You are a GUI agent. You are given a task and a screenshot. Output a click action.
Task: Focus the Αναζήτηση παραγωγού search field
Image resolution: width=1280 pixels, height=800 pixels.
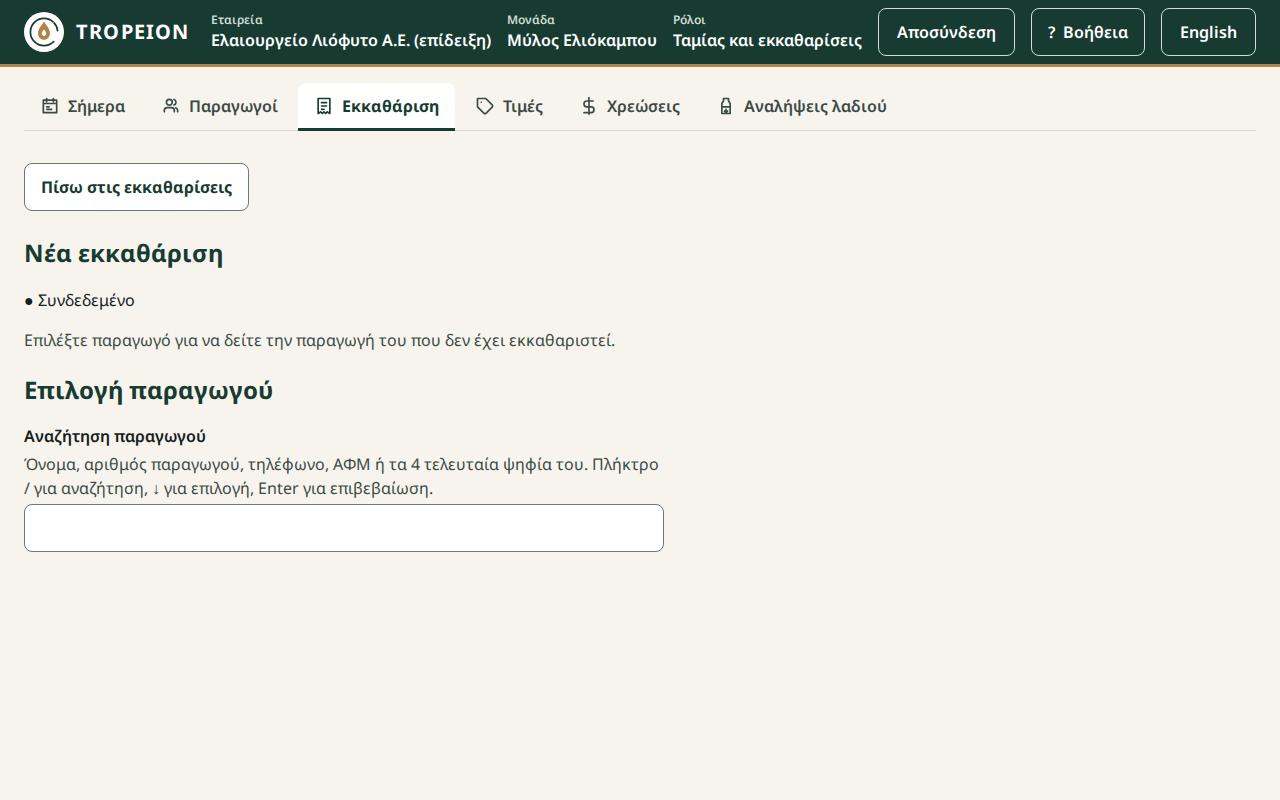click(x=344, y=528)
